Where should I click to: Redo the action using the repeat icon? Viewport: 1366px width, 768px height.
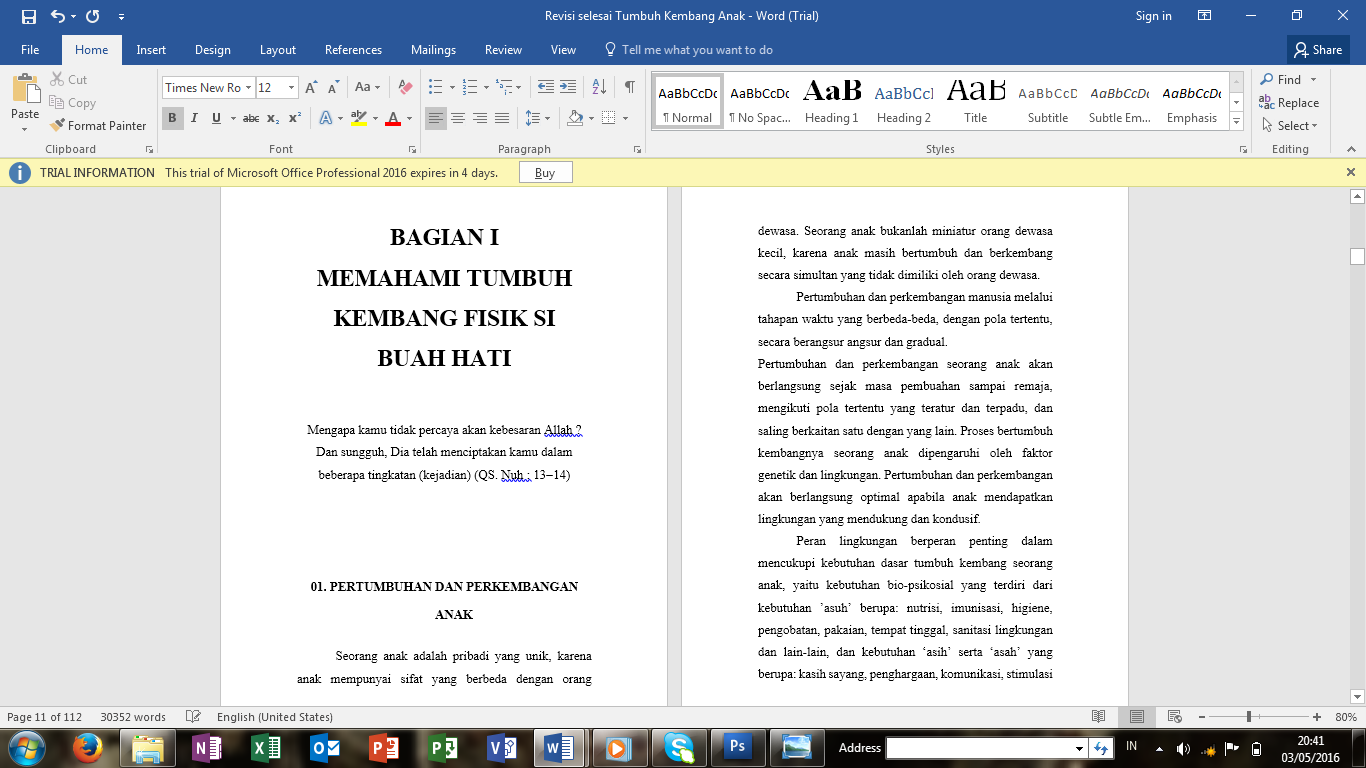point(92,16)
